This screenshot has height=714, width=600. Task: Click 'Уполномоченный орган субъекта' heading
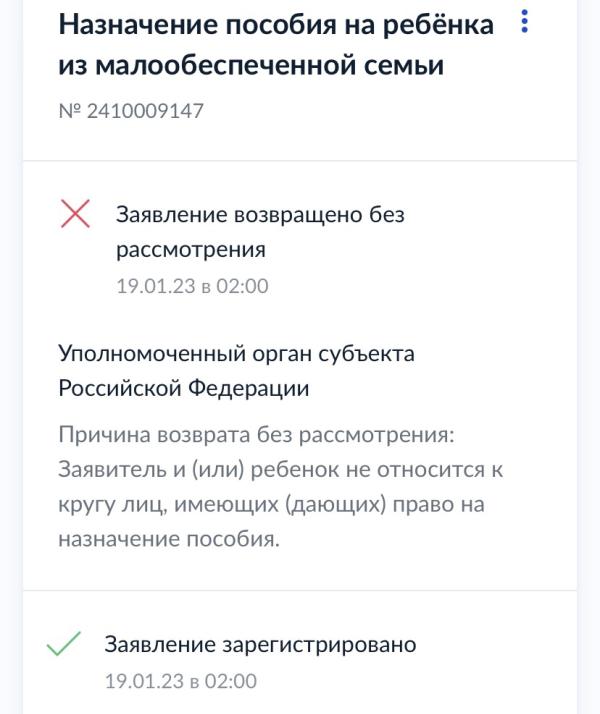236,354
